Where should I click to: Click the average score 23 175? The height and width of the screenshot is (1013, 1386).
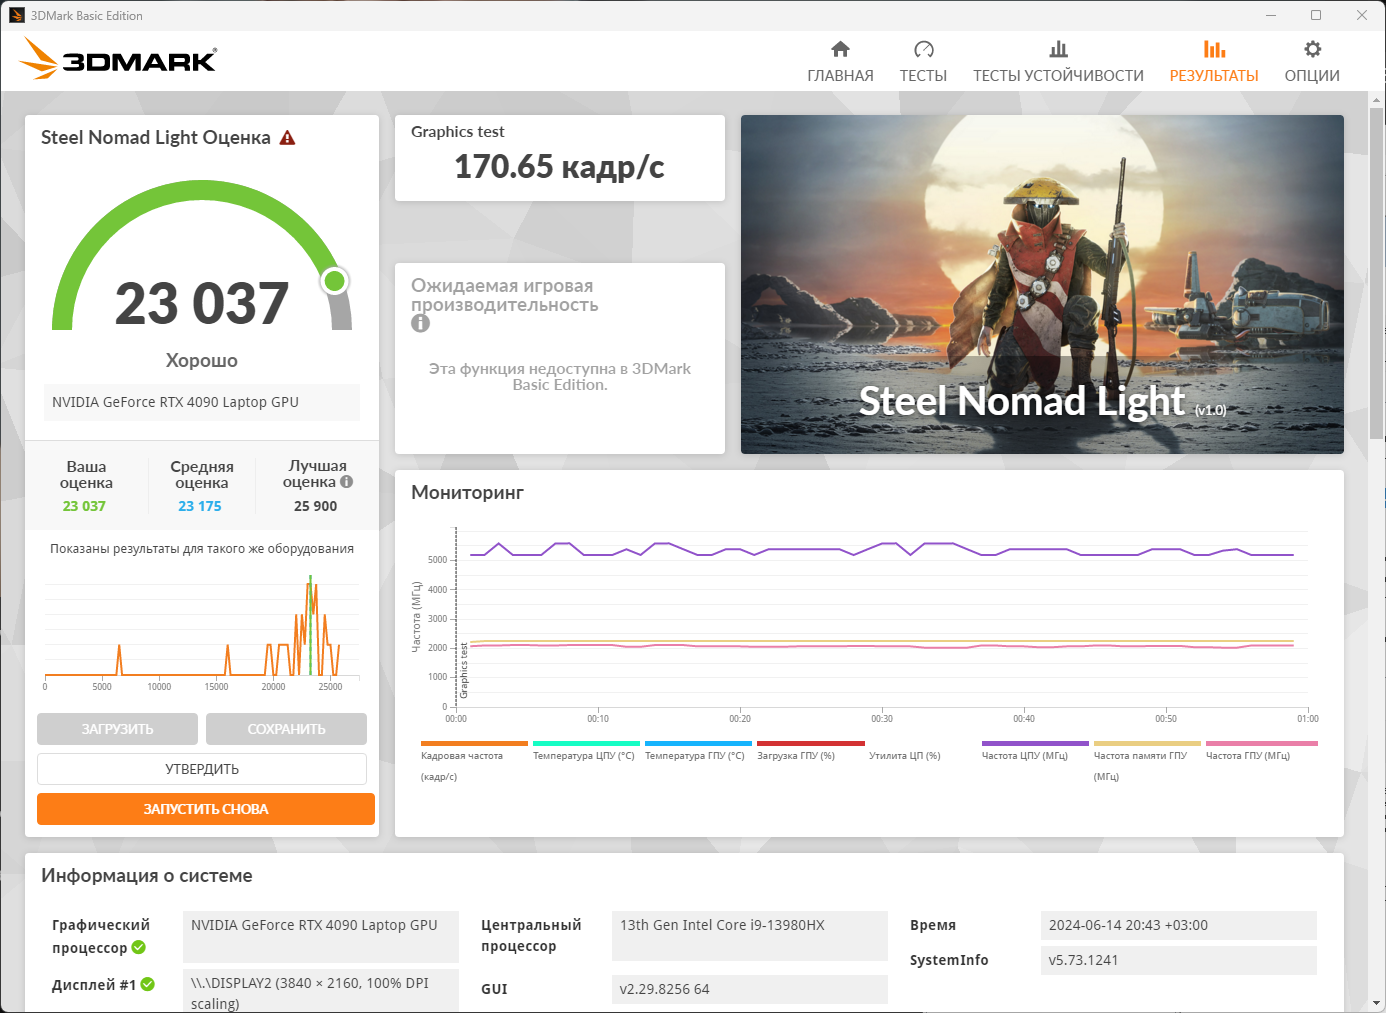pyautogui.click(x=200, y=506)
